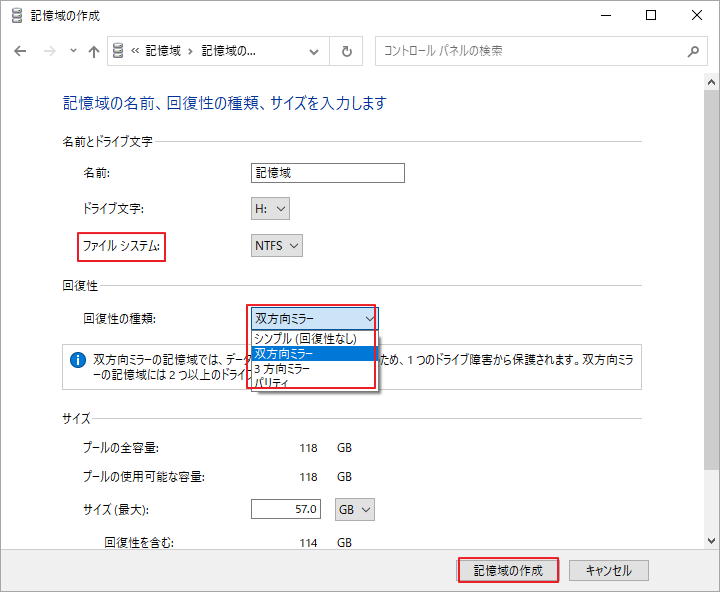The width and height of the screenshot is (720, 592).
Task: Click the Up directory arrow
Action: tap(94, 51)
